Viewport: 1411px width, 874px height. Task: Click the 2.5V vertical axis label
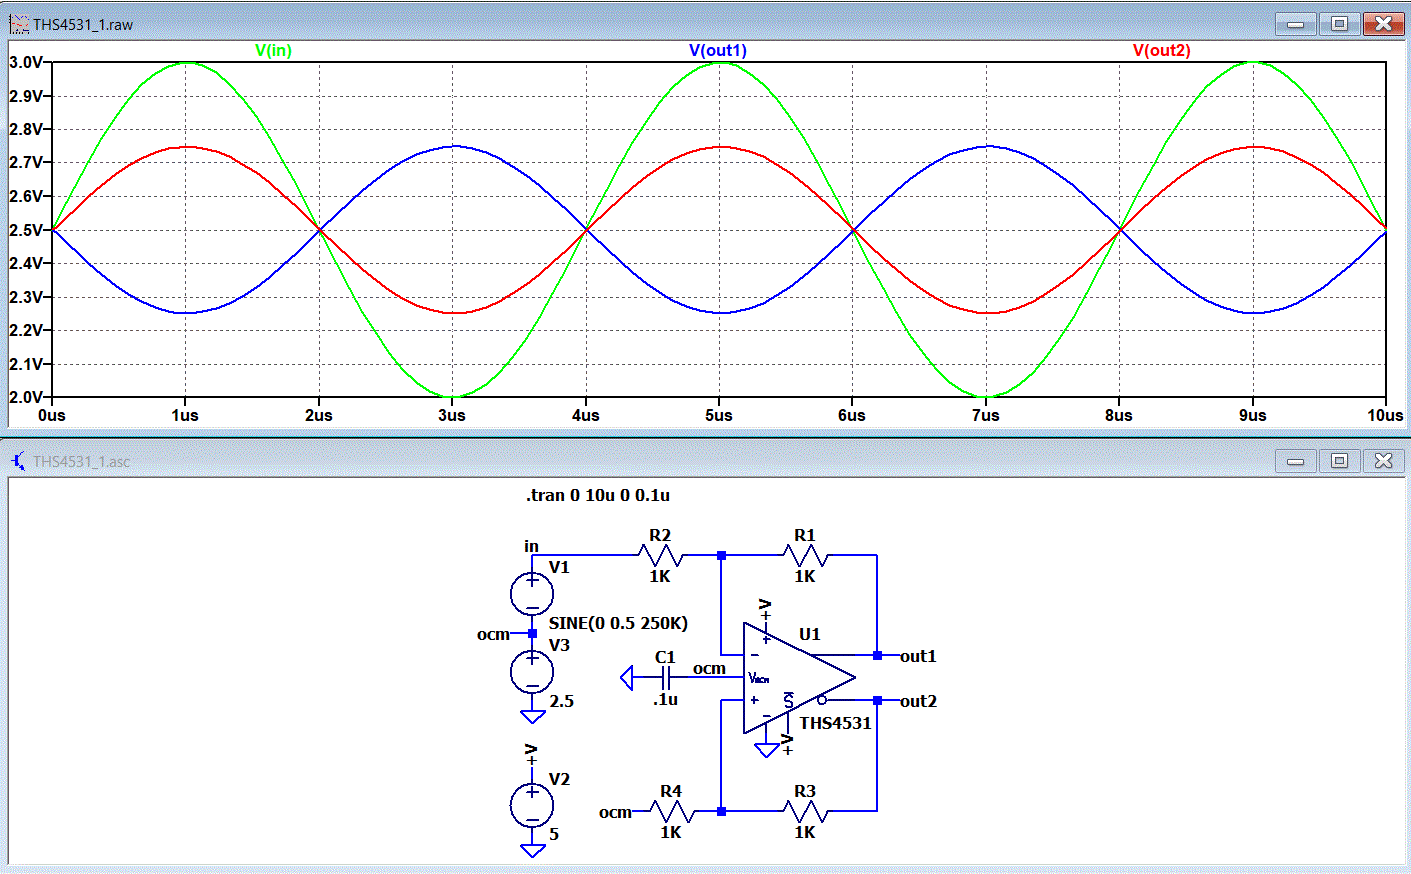26,230
